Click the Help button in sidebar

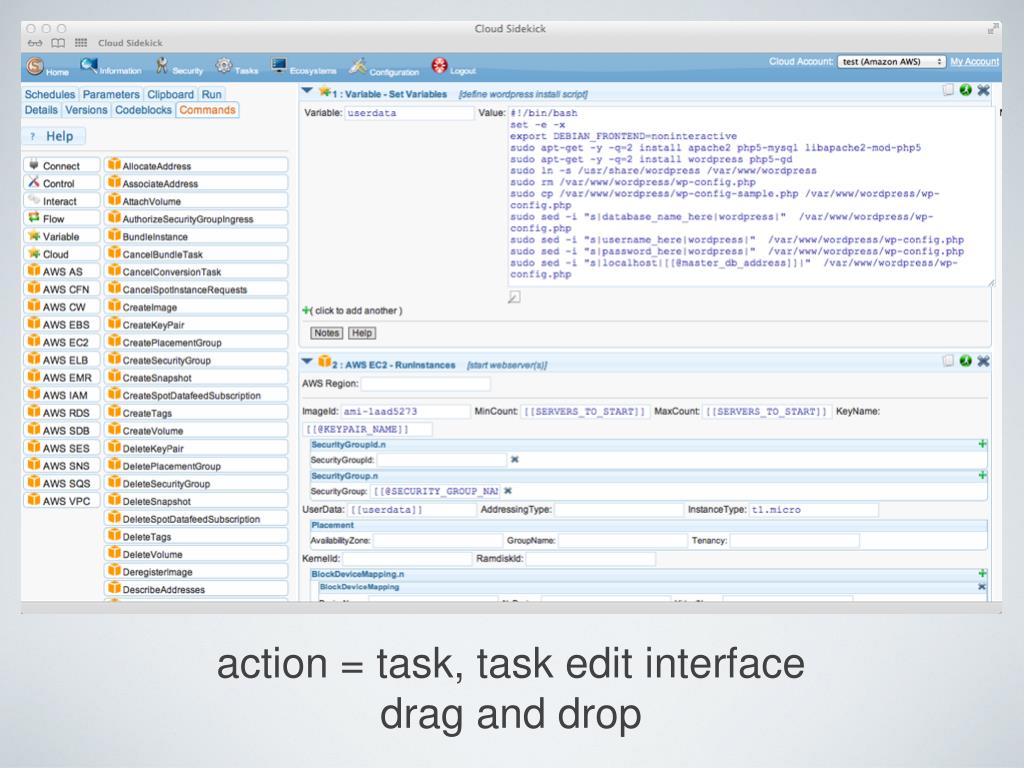click(x=54, y=136)
